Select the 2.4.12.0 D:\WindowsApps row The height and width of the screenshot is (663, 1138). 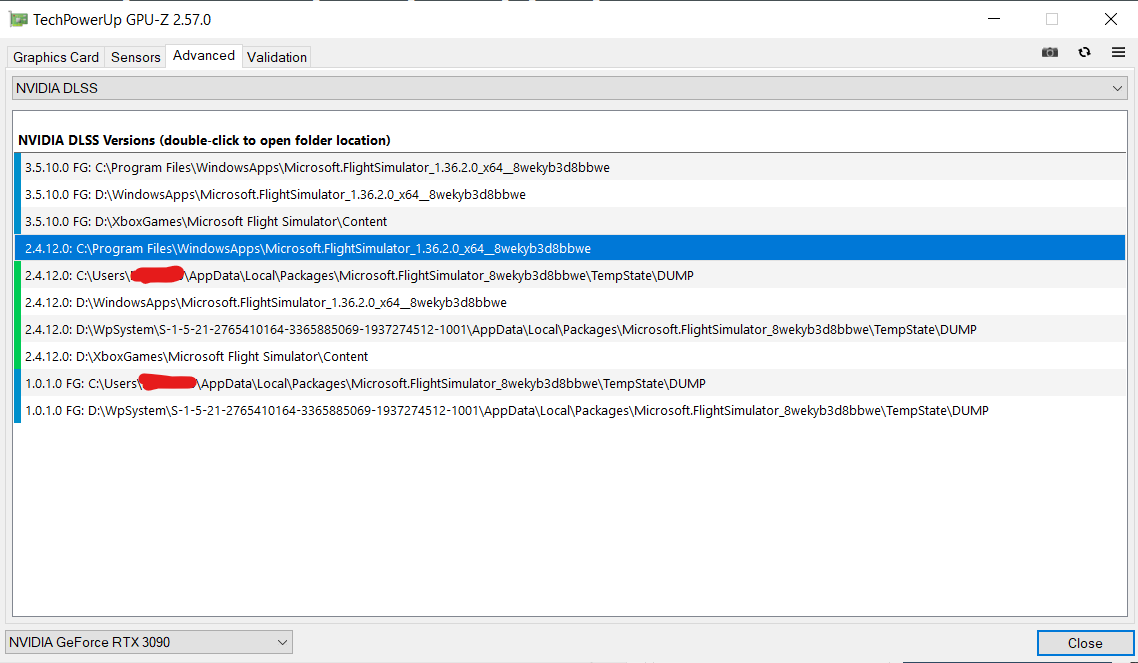tap(570, 302)
